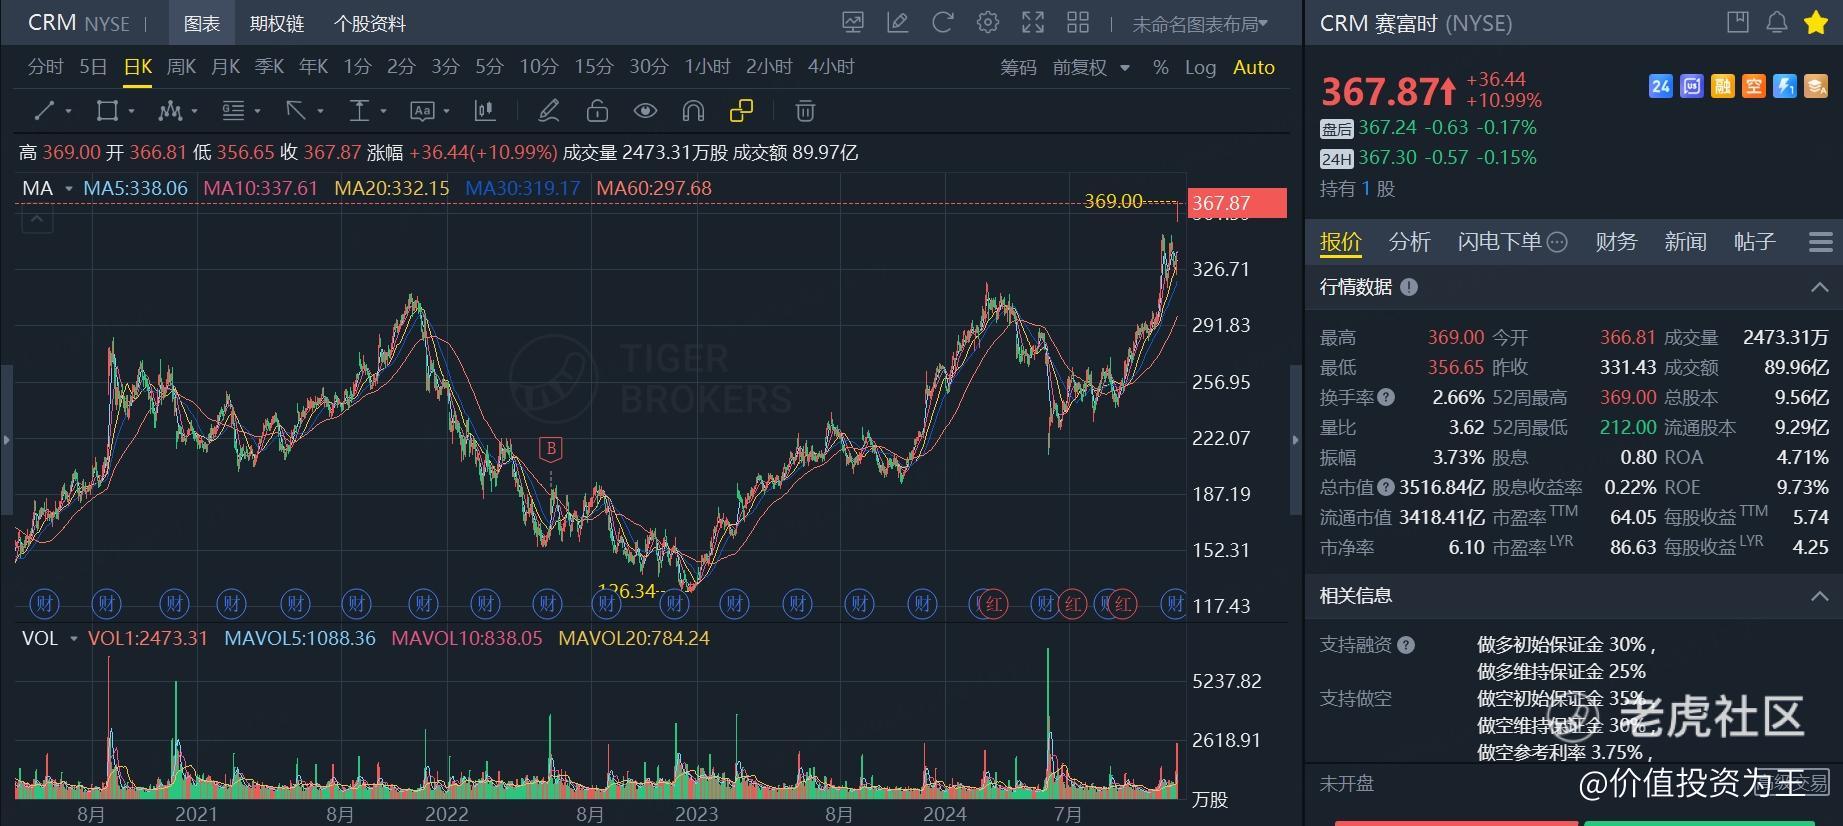1843x826 pixels.
Task: Open 闪电下单 quick order options icon
Action: coord(1557,242)
